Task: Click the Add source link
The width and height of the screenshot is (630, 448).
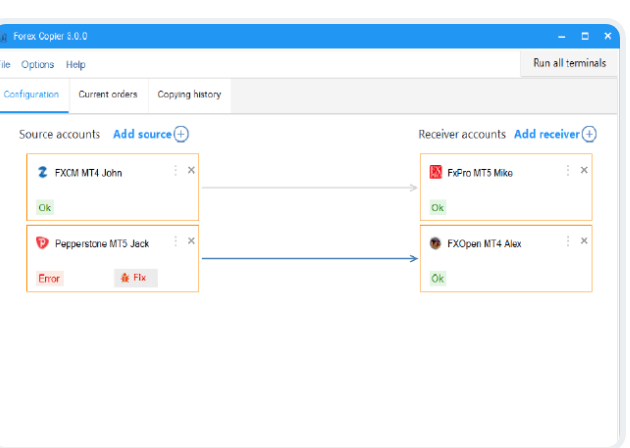Action: 142,134
